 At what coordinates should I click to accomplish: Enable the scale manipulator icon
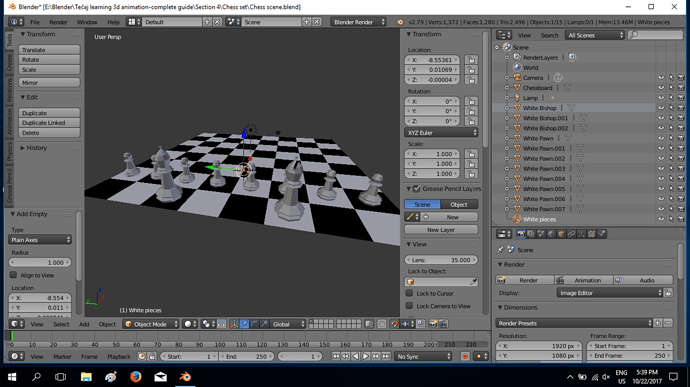coord(264,324)
